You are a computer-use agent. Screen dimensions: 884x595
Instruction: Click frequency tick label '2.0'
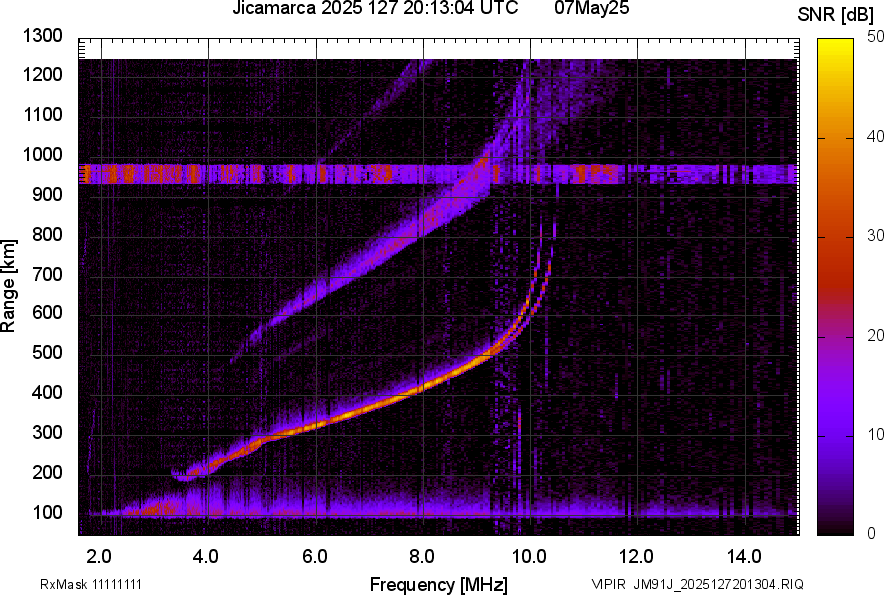pos(99,557)
